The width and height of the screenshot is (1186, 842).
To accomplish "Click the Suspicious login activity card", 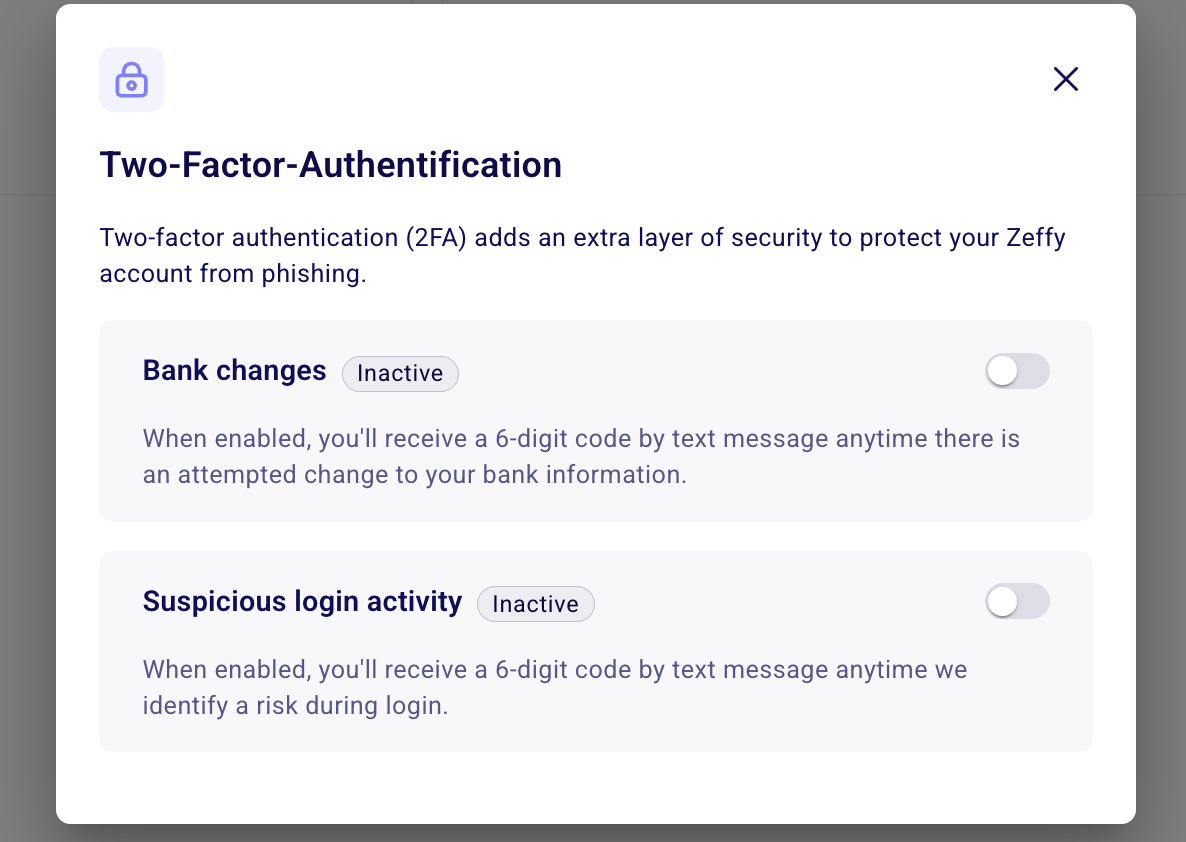I will pos(596,651).
